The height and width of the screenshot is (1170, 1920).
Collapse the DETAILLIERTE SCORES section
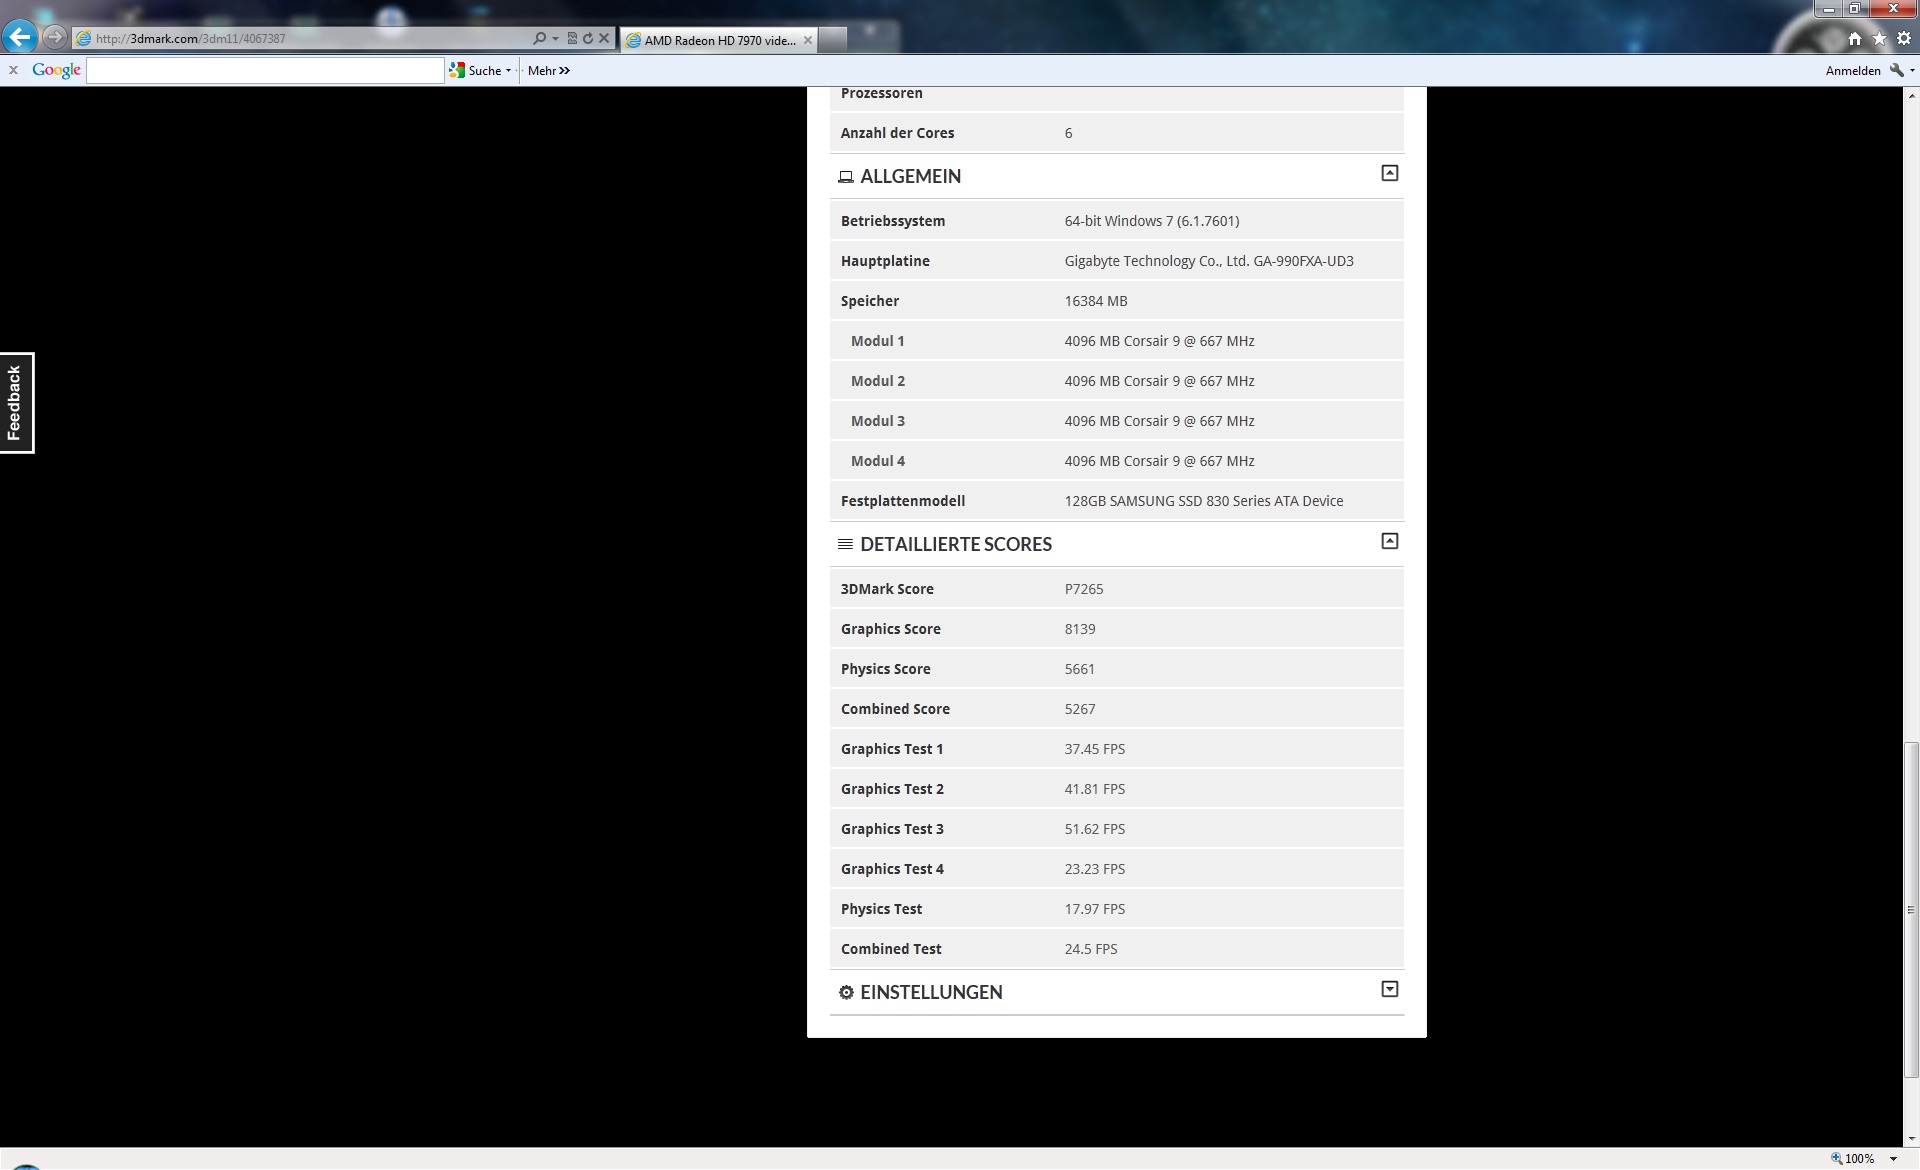point(1389,542)
